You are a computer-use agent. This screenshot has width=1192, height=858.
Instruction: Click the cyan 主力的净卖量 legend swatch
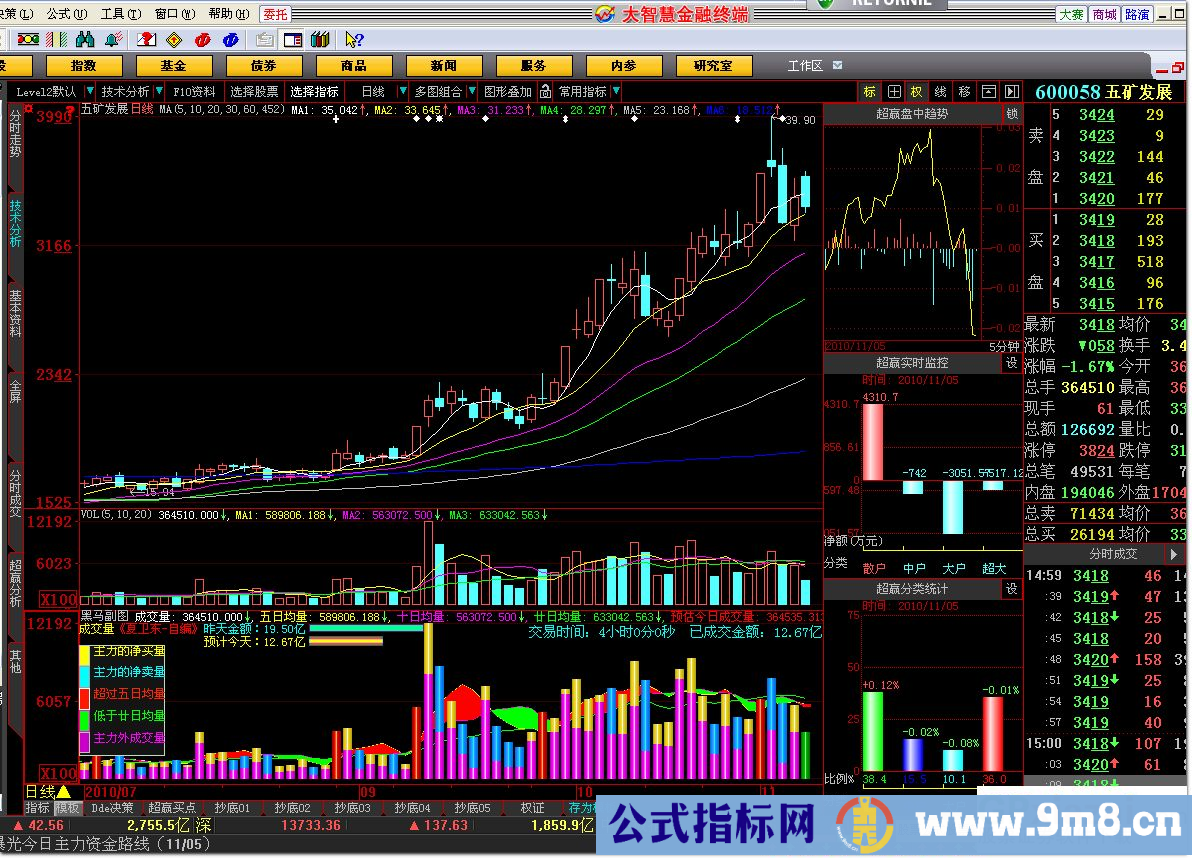pos(86,673)
